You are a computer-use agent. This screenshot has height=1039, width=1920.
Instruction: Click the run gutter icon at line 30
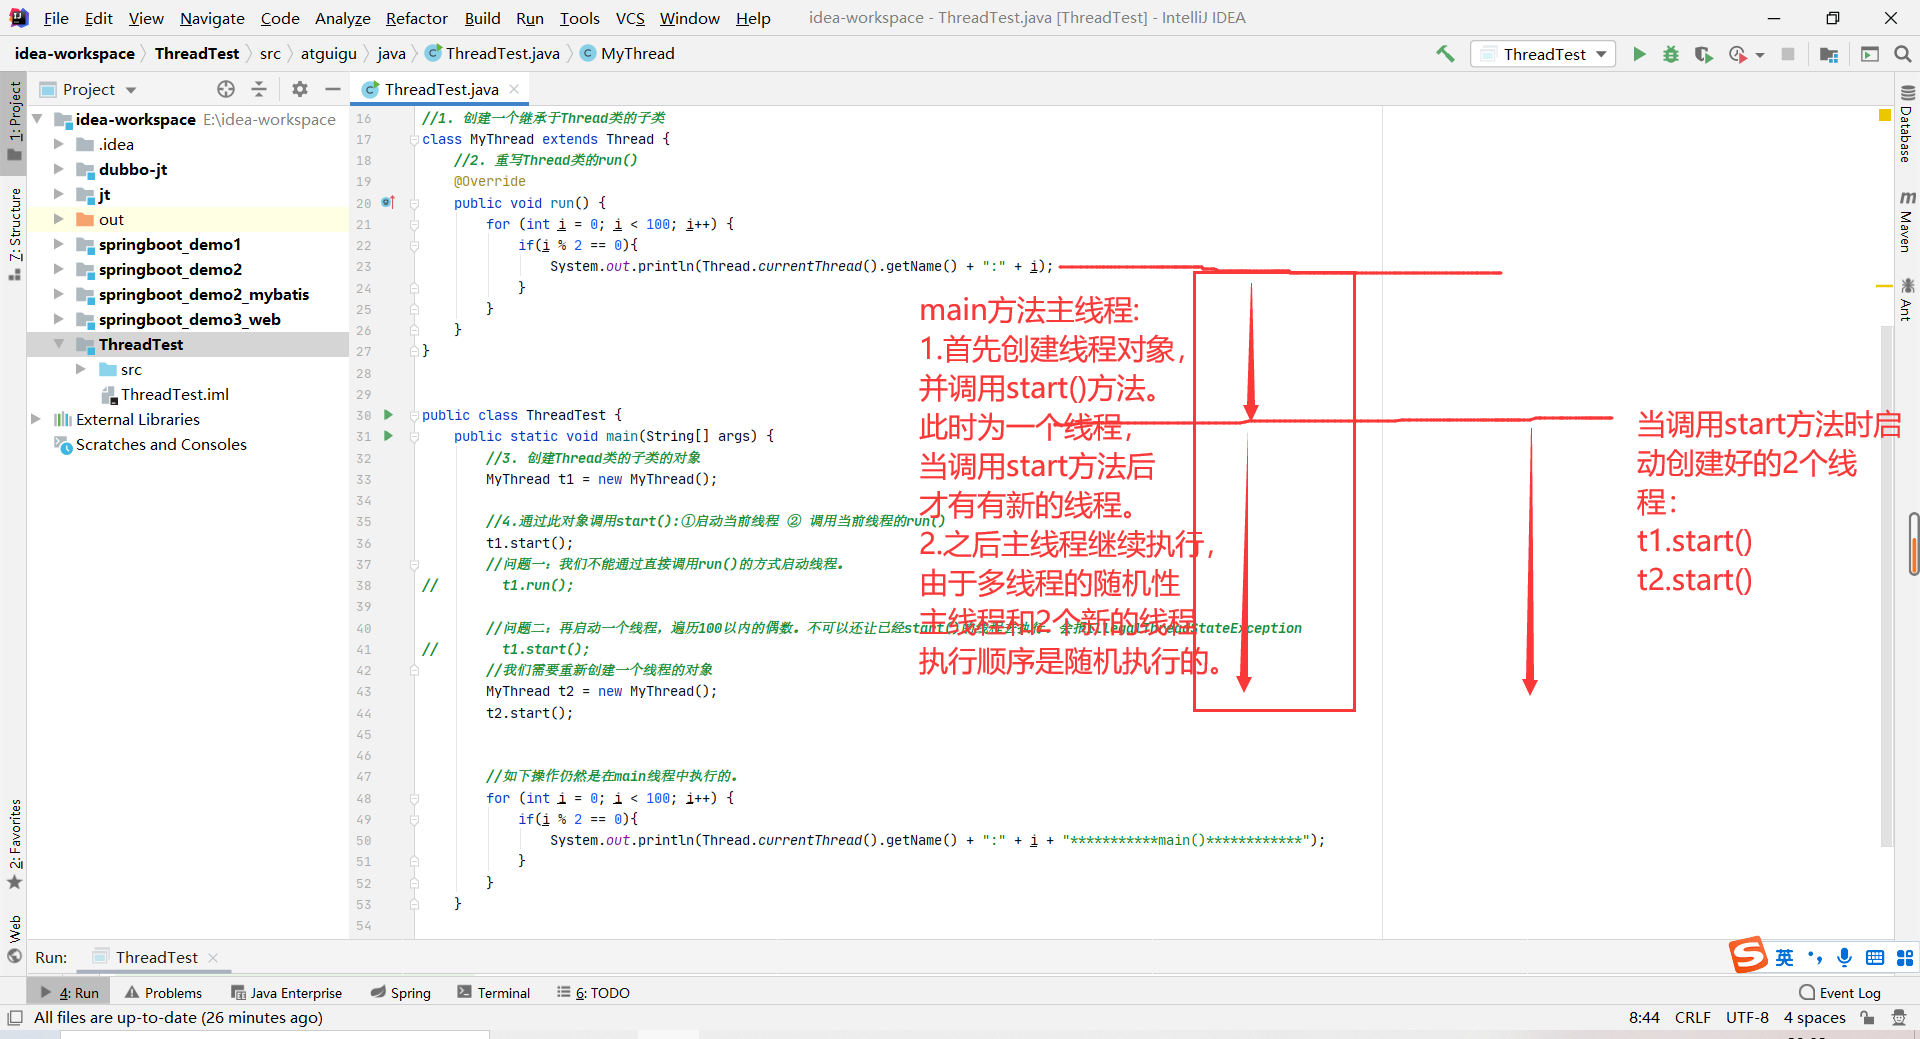click(389, 414)
